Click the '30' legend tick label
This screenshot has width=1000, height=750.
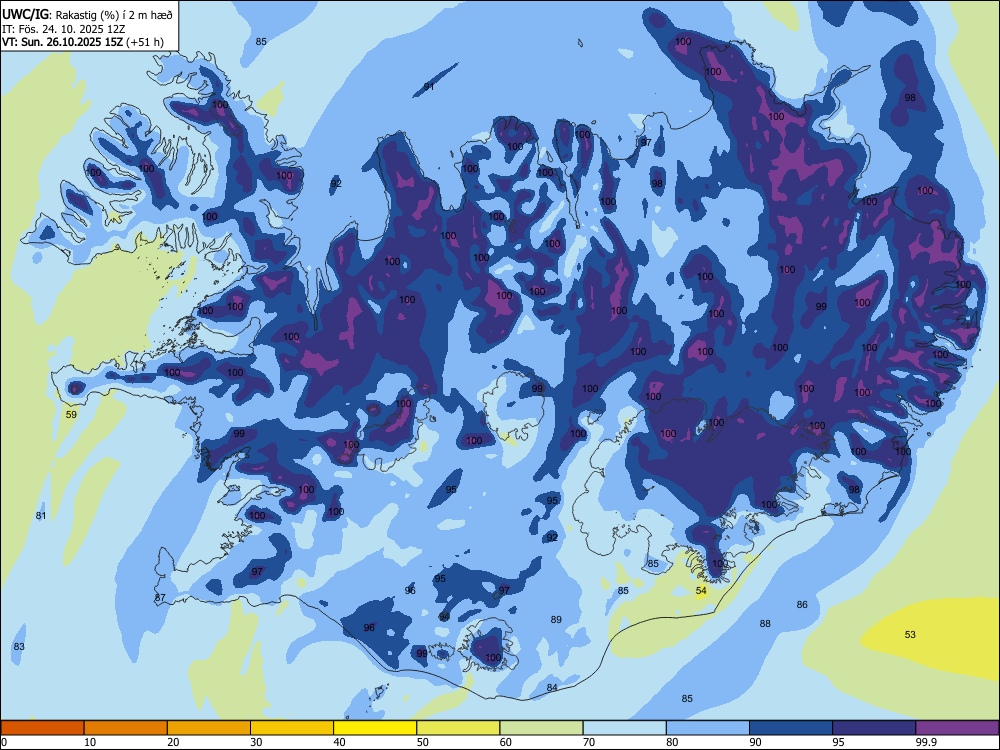point(256,742)
